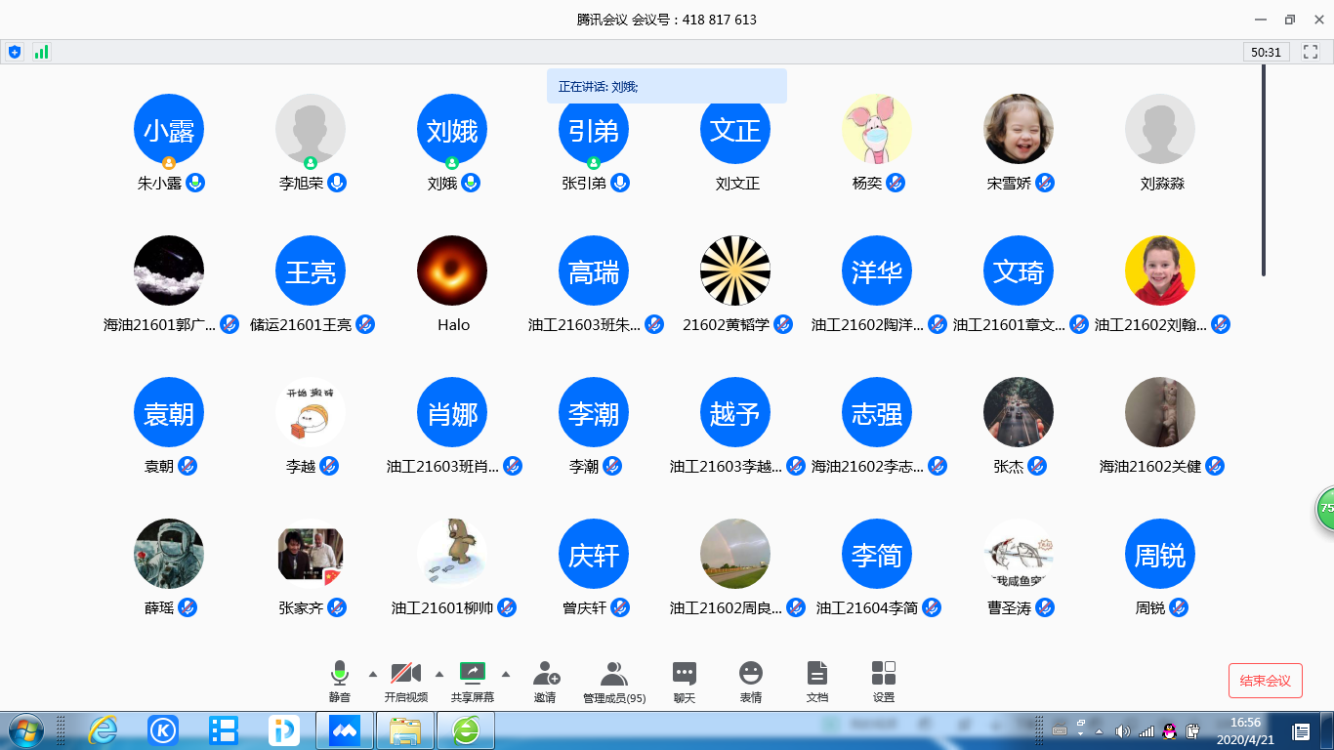Open 管理成员(95) participants panel

[x=614, y=681]
